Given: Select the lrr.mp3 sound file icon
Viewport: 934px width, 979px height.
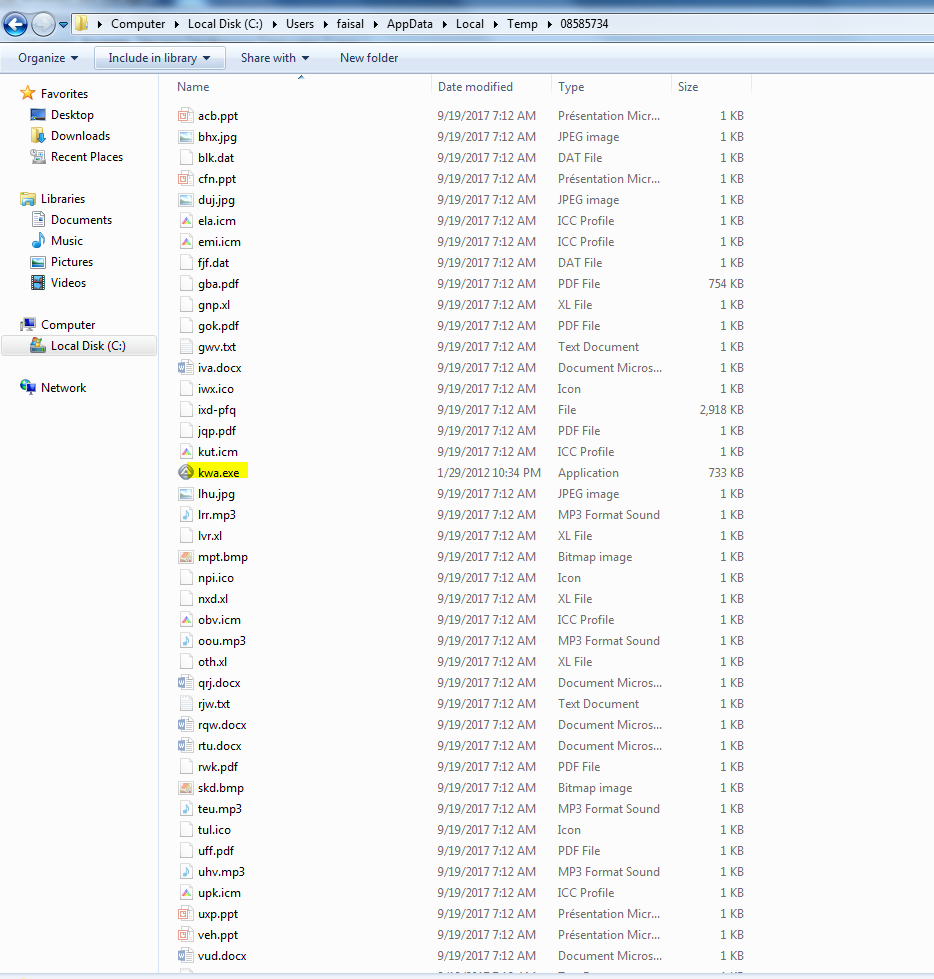Looking at the screenshot, I should 186,514.
